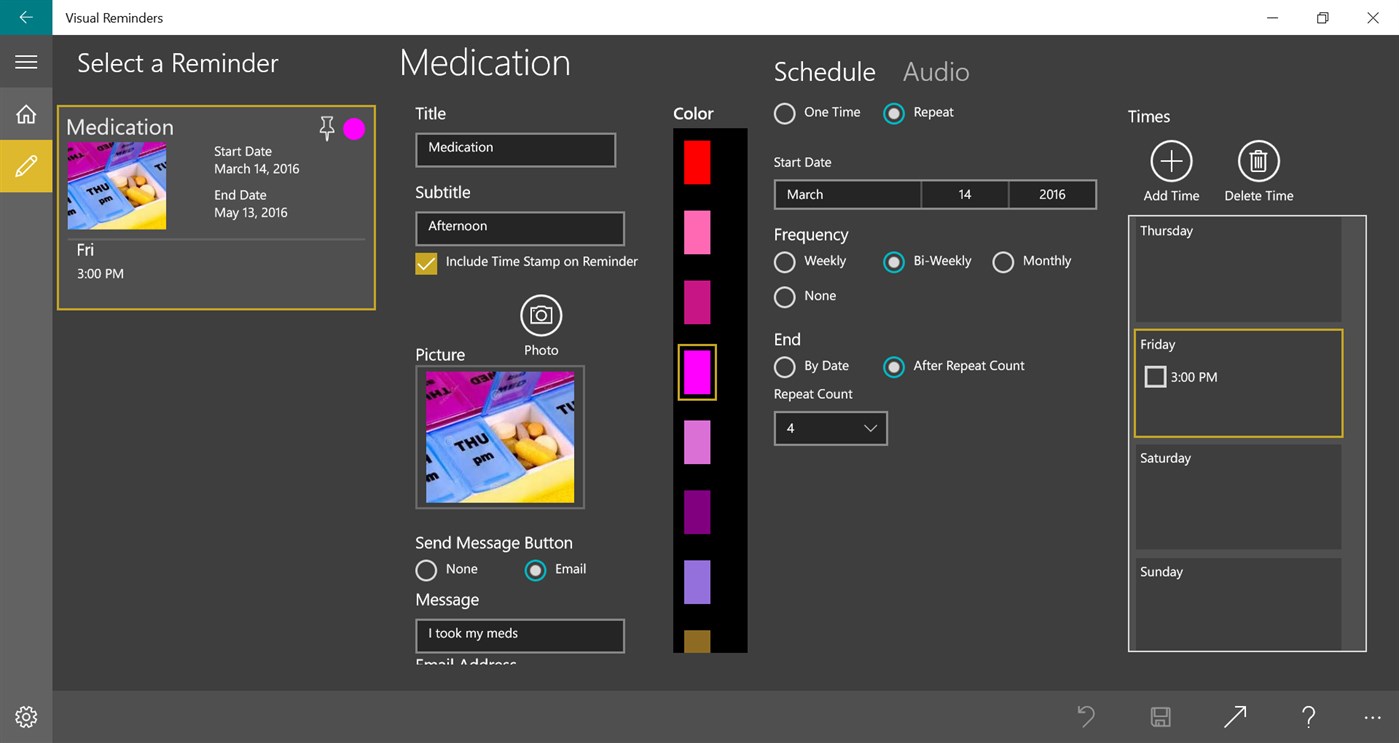Viewport: 1399px width, 743px height.
Task: Open app settings with the gear button
Action: [25, 717]
